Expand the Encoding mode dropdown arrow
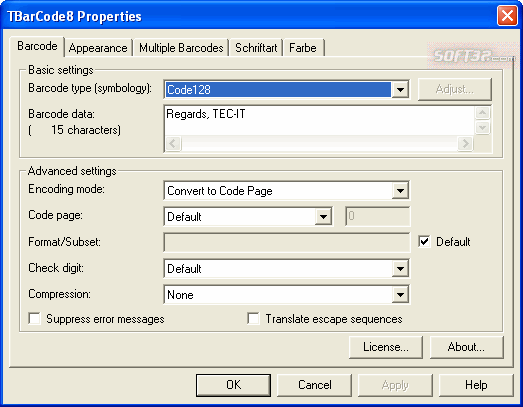 400,191
